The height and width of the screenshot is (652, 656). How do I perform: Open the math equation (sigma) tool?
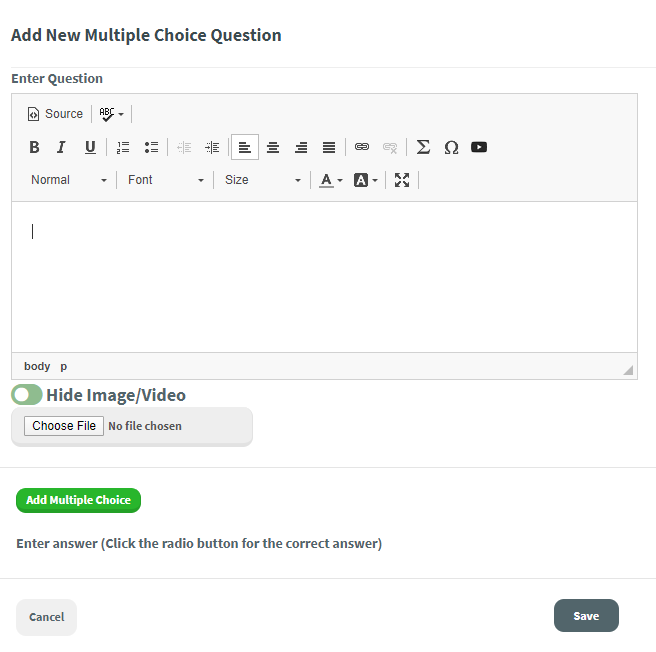coord(423,147)
